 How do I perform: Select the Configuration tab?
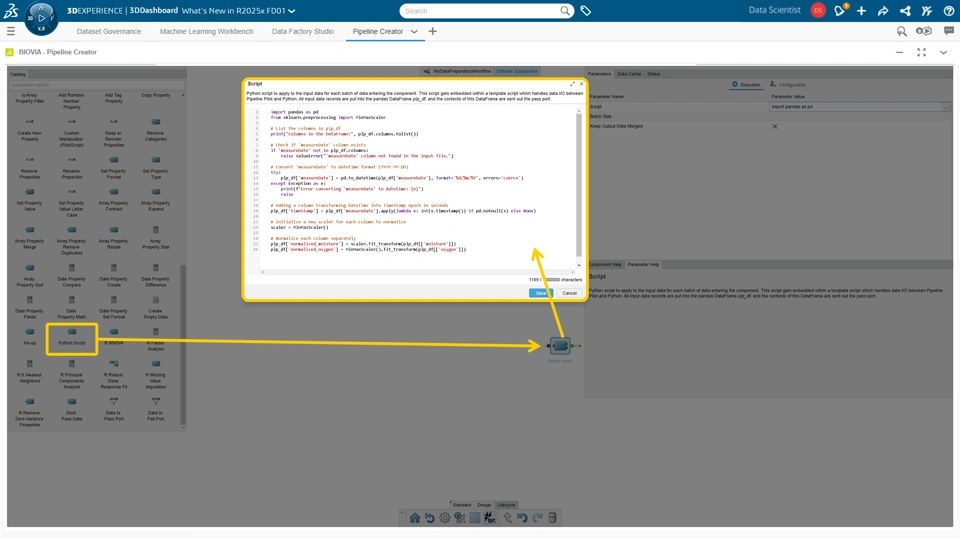click(x=788, y=85)
